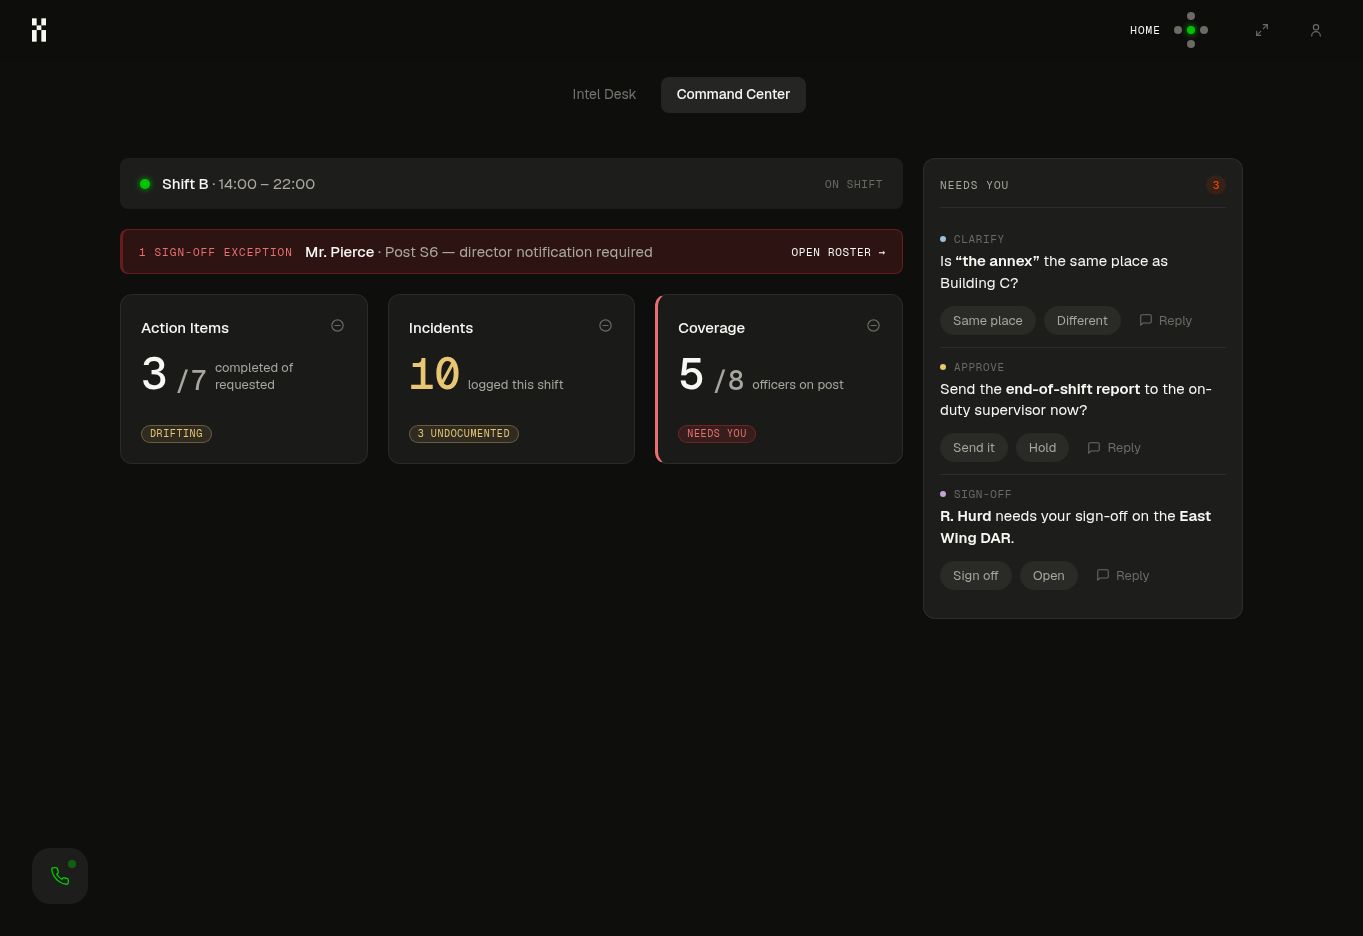Click the CLARIFY label
The width and height of the screenshot is (1363, 936).
(x=979, y=239)
